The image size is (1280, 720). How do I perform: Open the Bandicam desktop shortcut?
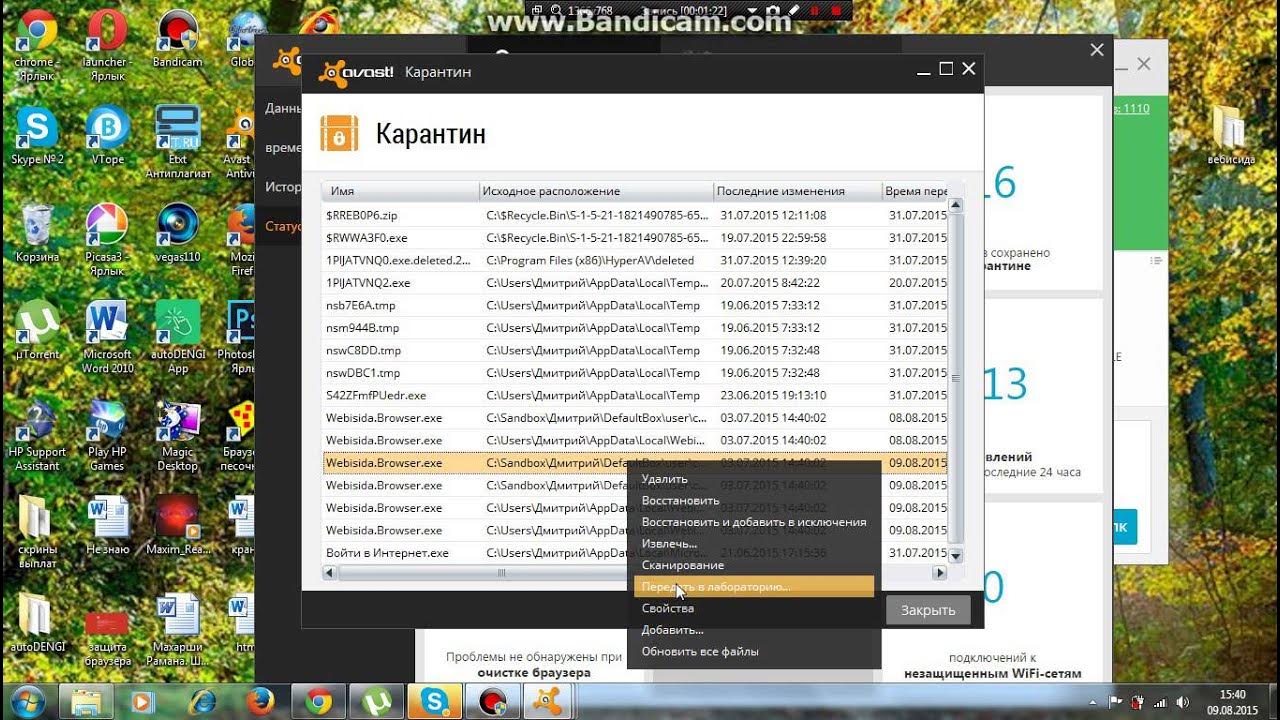pos(177,40)
